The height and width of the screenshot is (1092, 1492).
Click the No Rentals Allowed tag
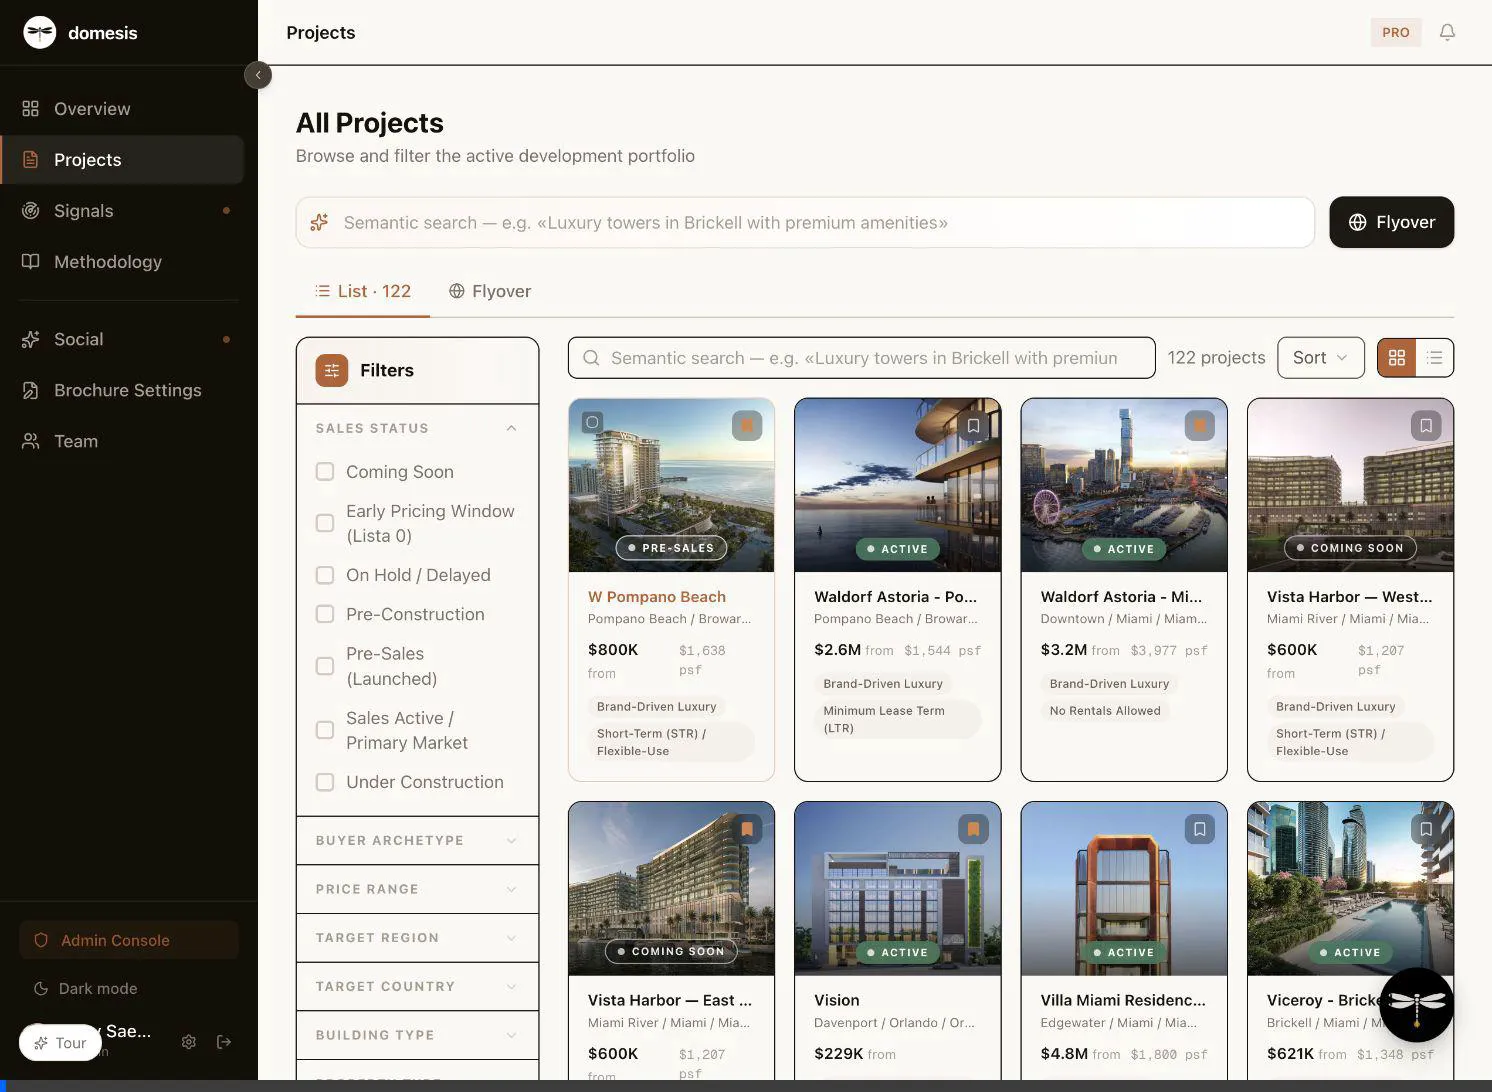(1105, 711)
